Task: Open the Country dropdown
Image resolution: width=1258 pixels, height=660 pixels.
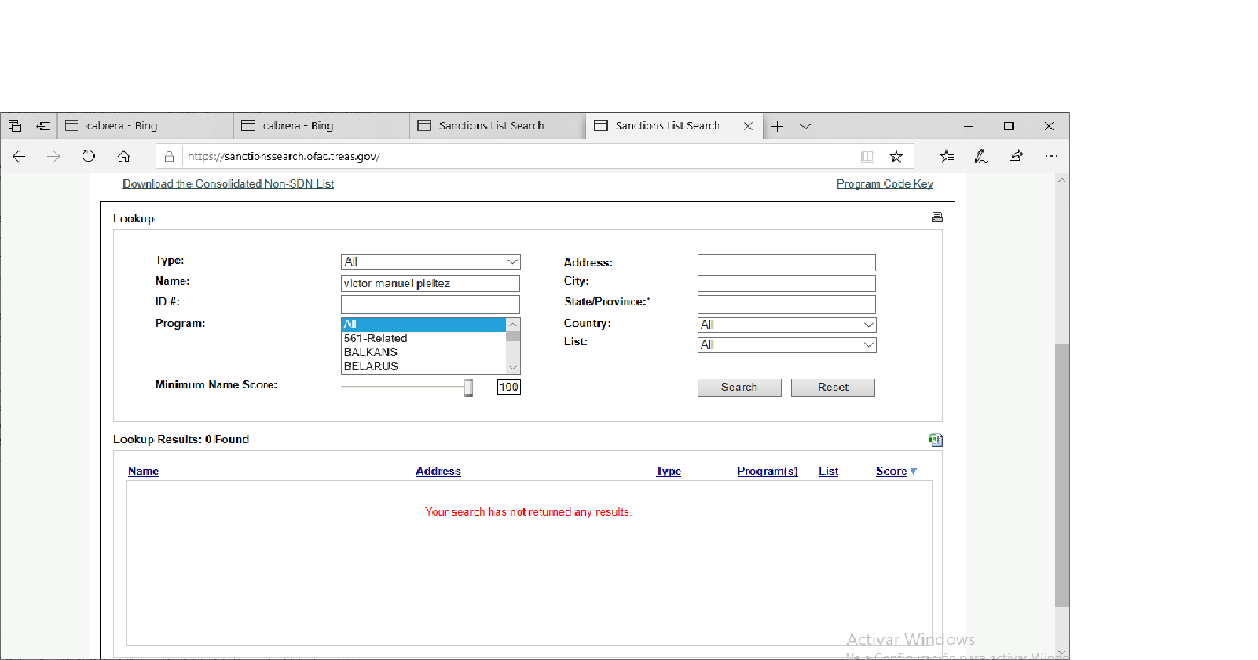Action: coord(786,325)
